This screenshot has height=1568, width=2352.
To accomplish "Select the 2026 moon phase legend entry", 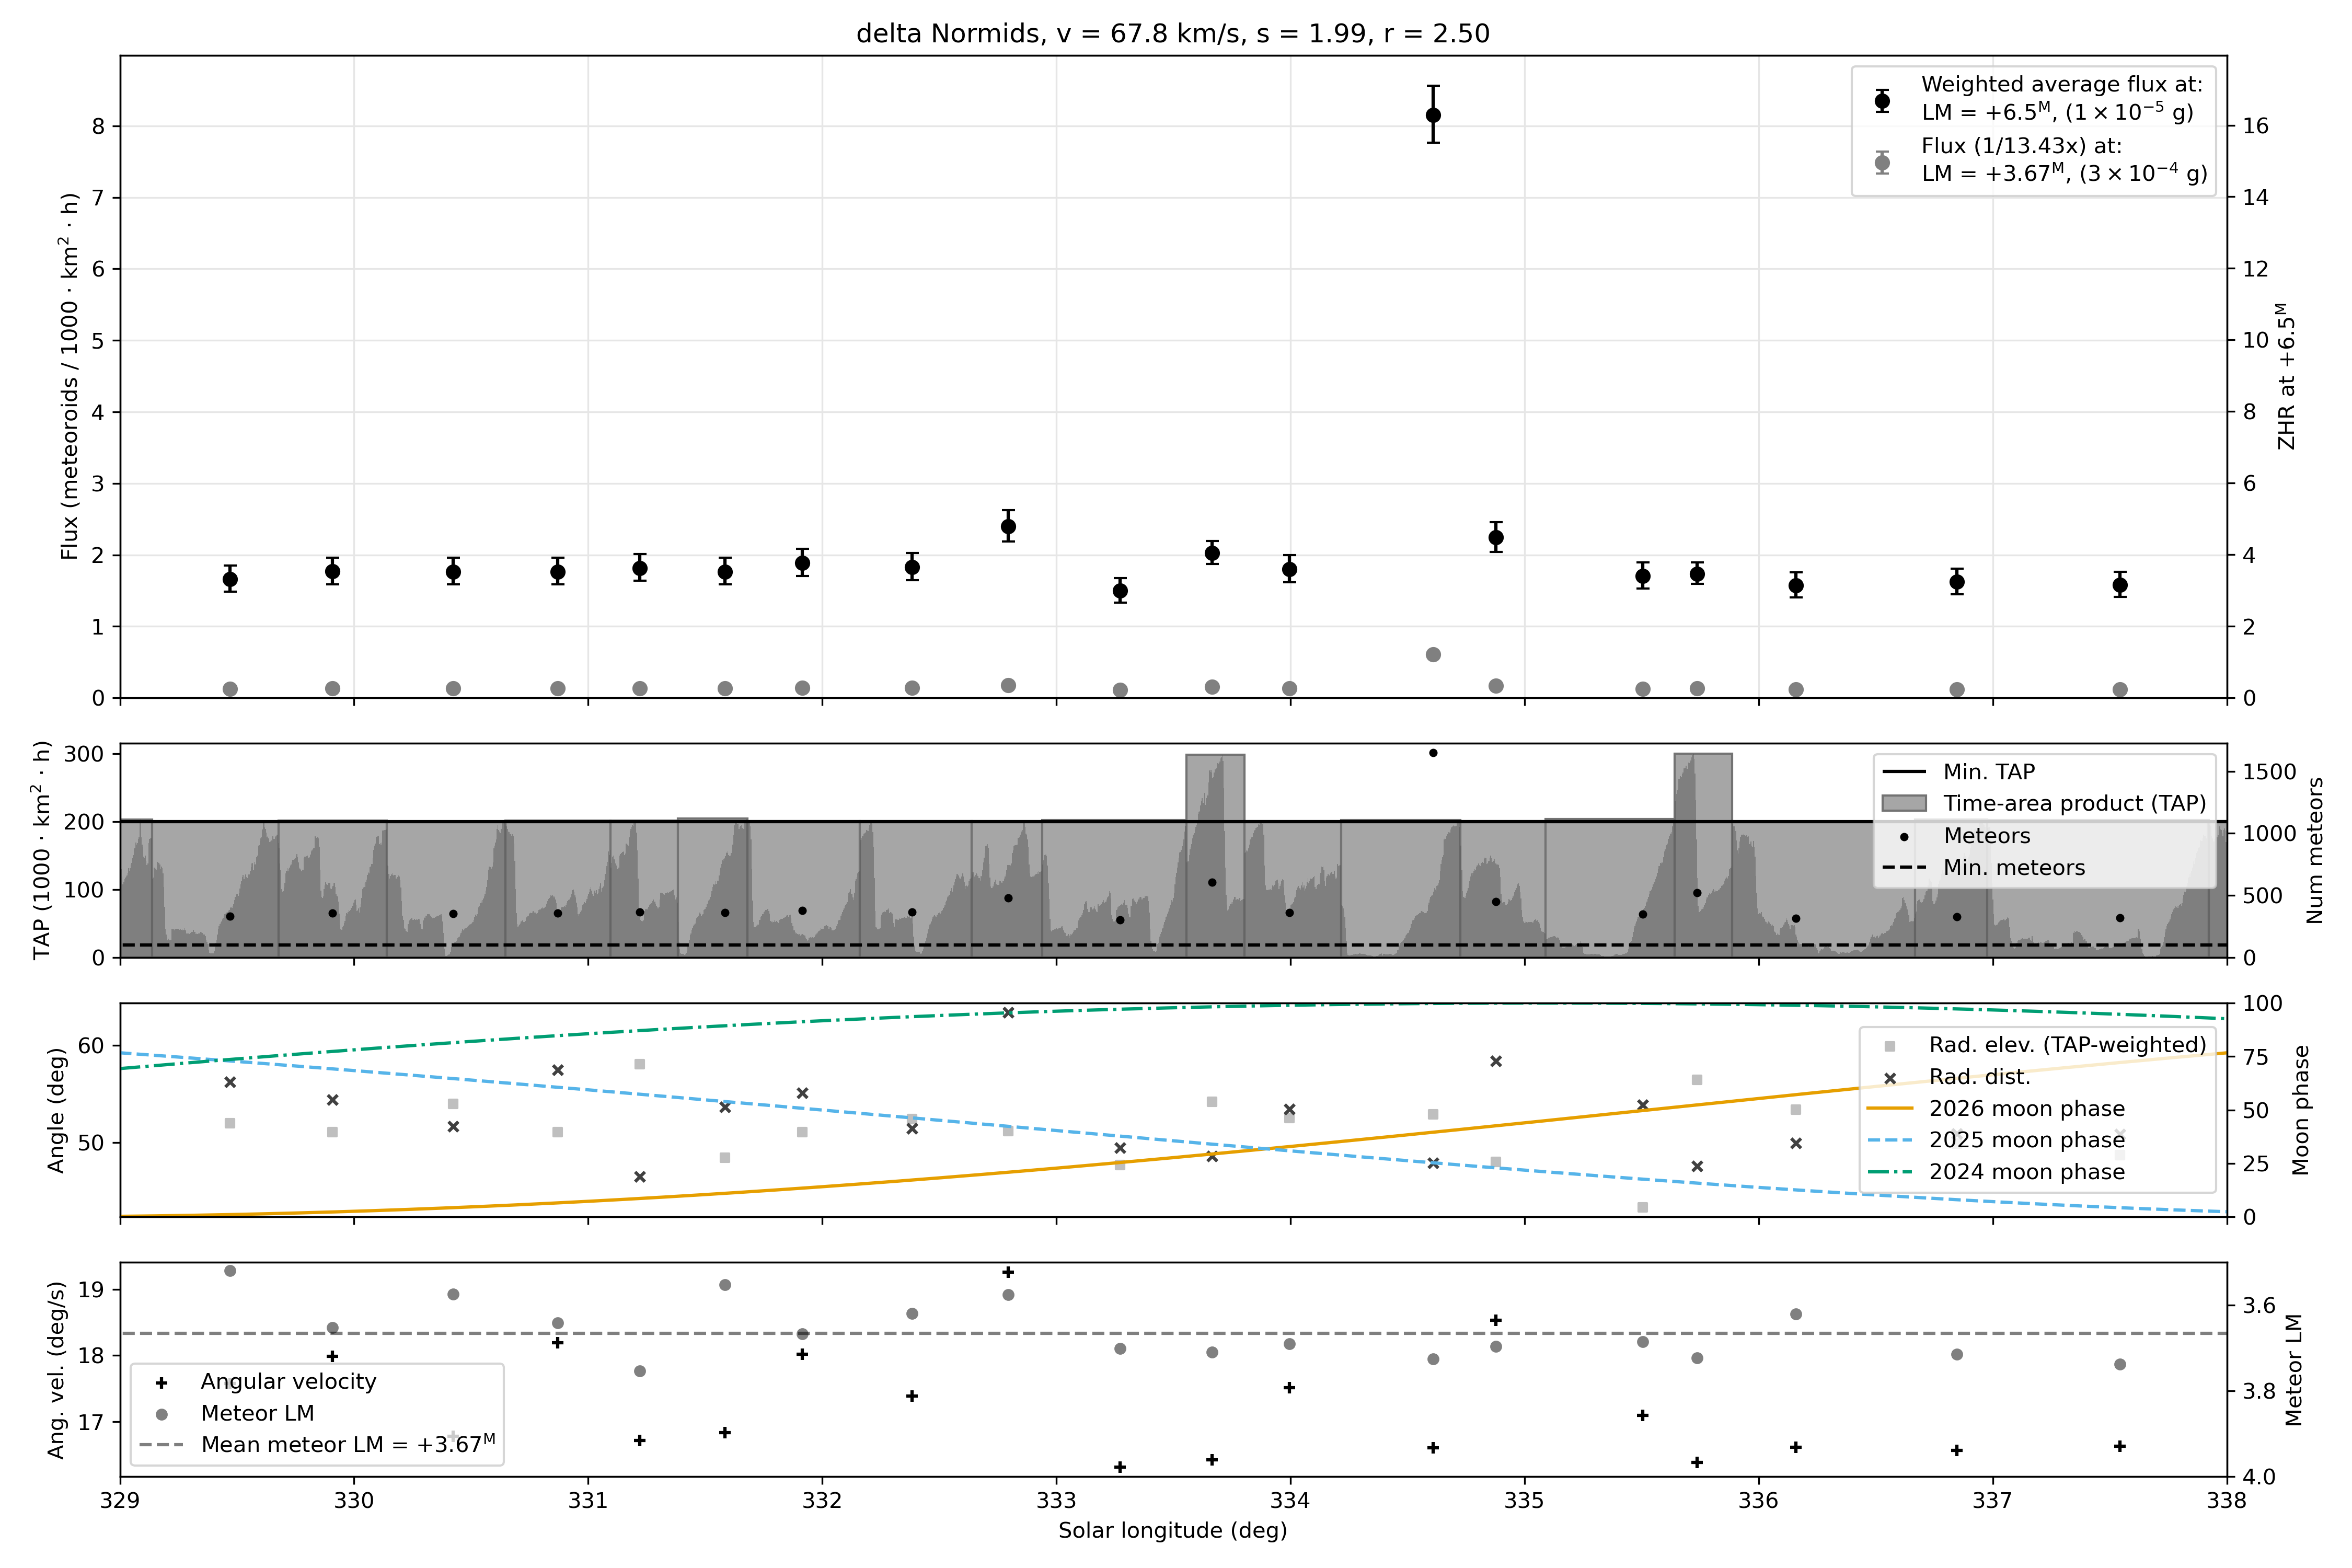I will [x=2026, y=1109].
